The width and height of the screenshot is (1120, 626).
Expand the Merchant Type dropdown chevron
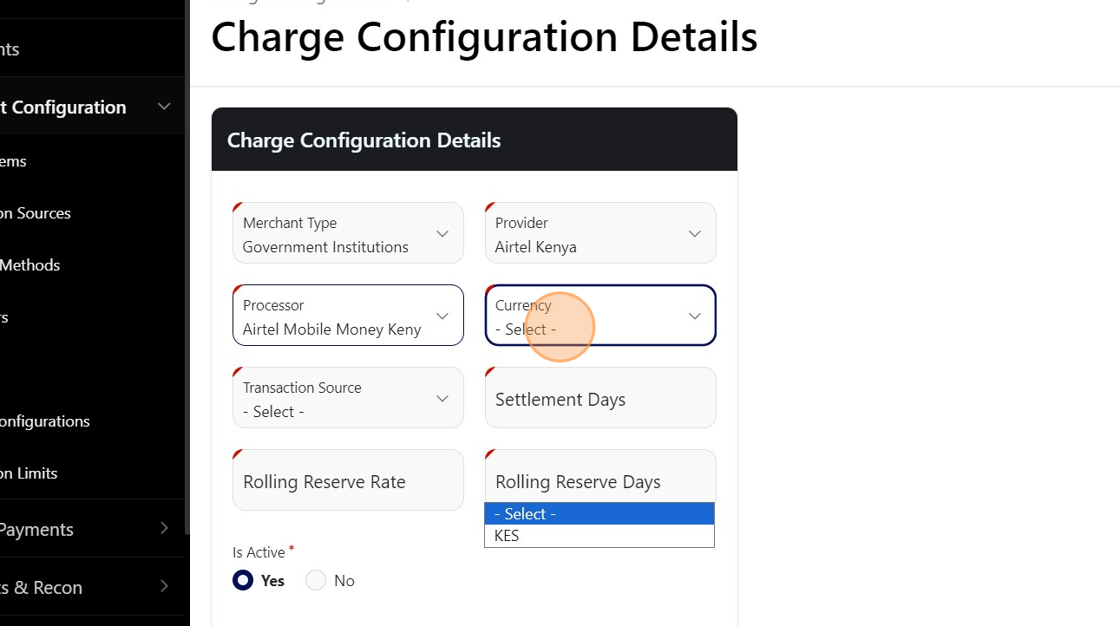point(442,234)
